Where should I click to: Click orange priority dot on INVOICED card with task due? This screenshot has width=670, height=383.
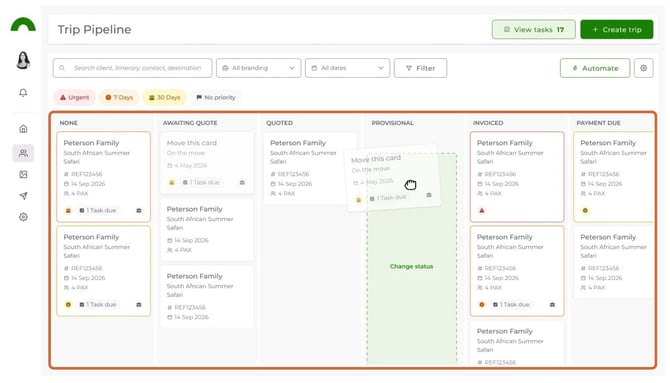click(x=482, y=305)
